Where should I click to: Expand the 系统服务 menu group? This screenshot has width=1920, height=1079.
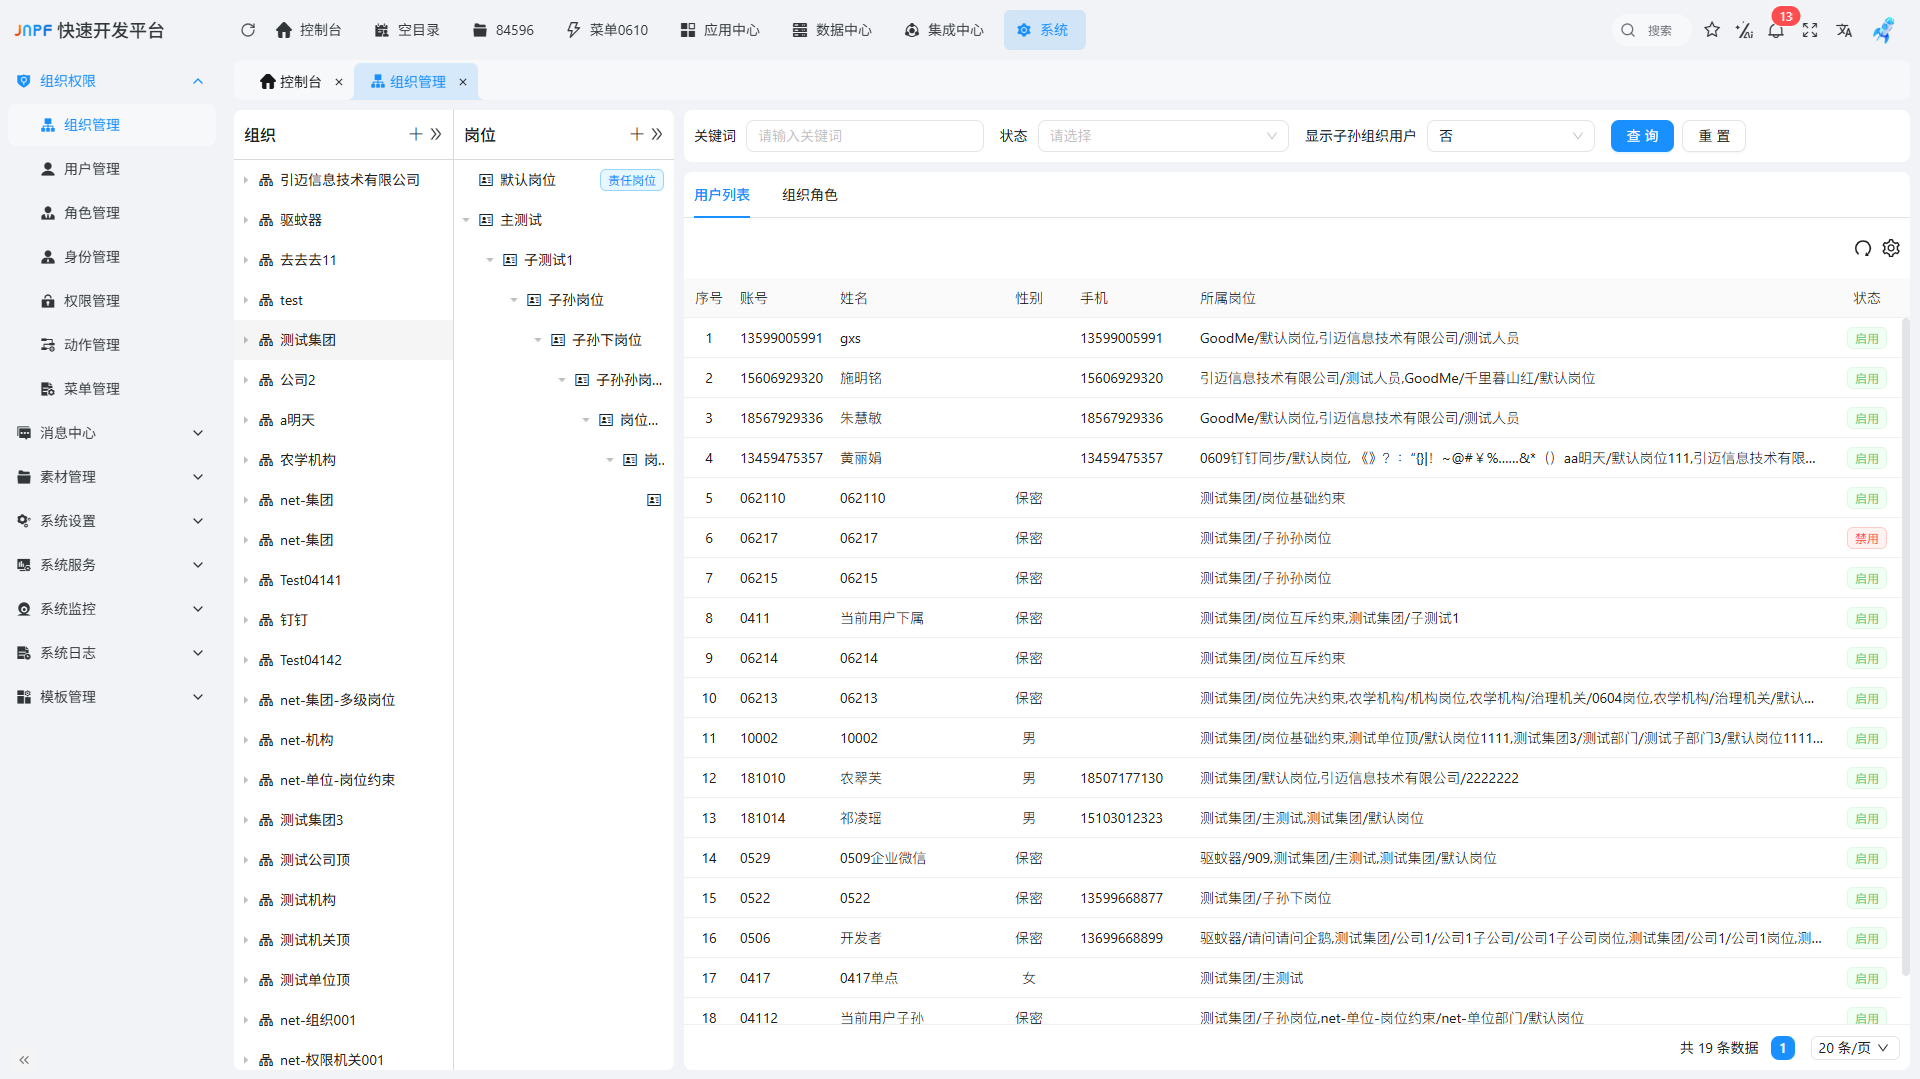click(x=112, y=565)
